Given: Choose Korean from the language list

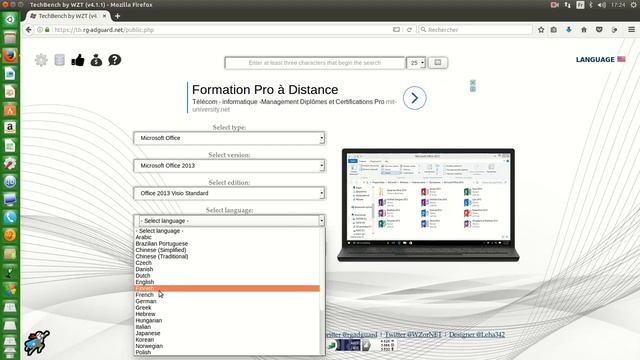Looking at the screenshot, I should click(x=227, y=340).
